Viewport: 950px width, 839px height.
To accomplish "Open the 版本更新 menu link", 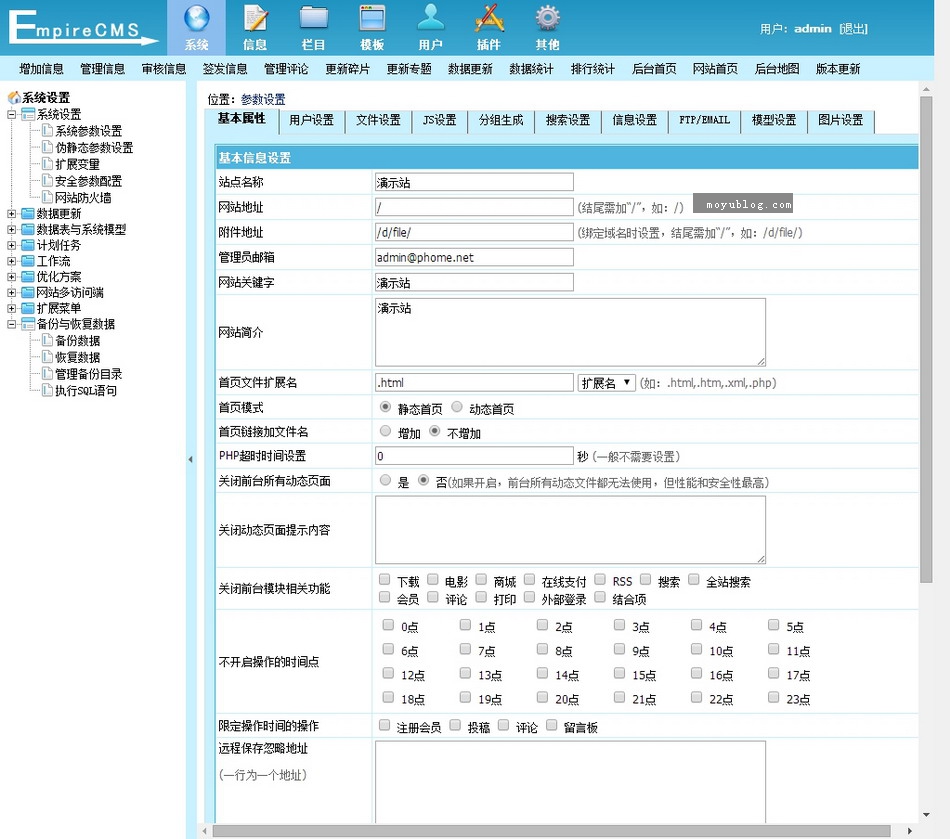I will pos(838,69).
